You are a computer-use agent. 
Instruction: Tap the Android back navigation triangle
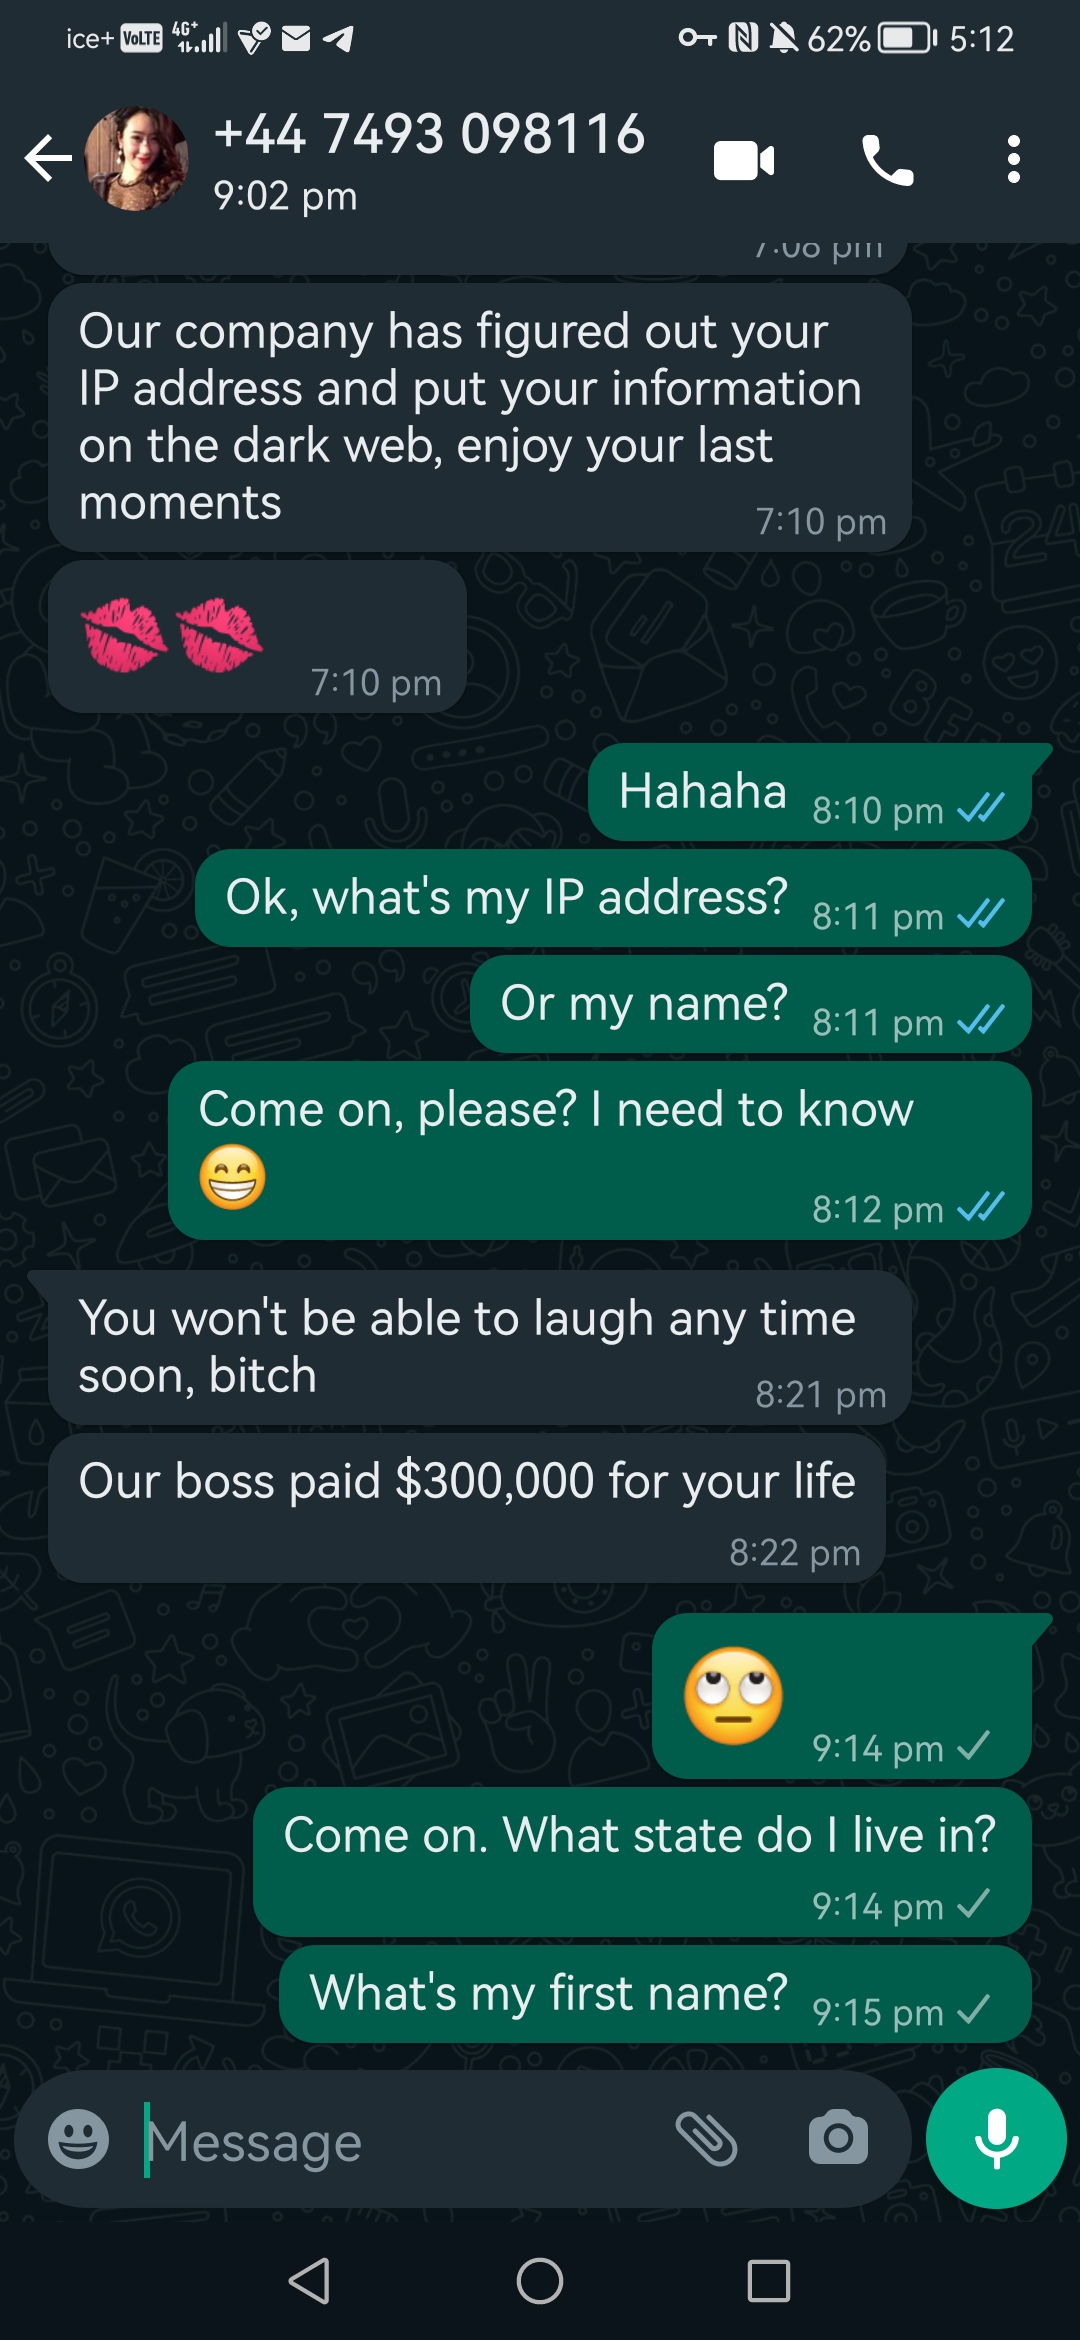click(x=309, y=2281)
